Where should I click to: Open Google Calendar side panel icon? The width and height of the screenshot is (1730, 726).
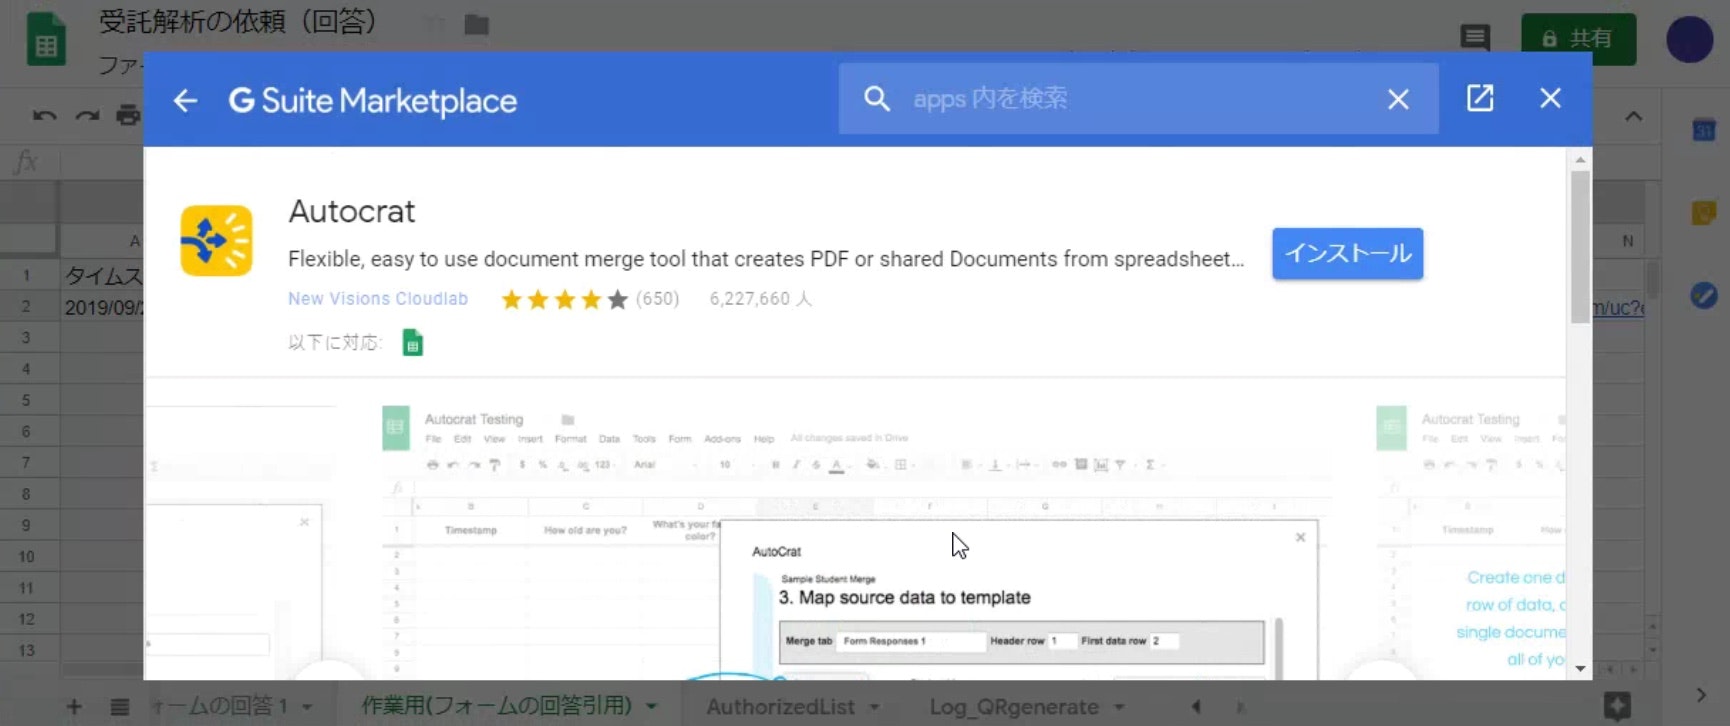pyautogui.click(x=1704, y=130)
